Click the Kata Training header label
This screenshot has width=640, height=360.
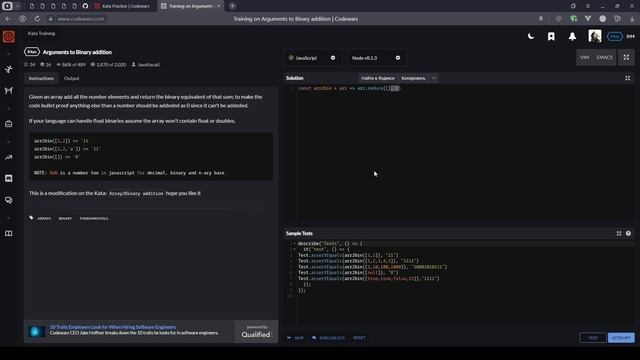click(41, 33)
